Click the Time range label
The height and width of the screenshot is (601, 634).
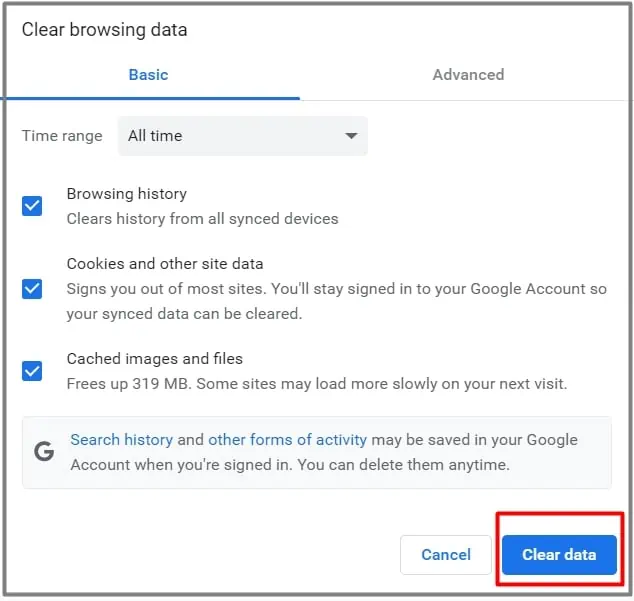click(x=62, y=136)
